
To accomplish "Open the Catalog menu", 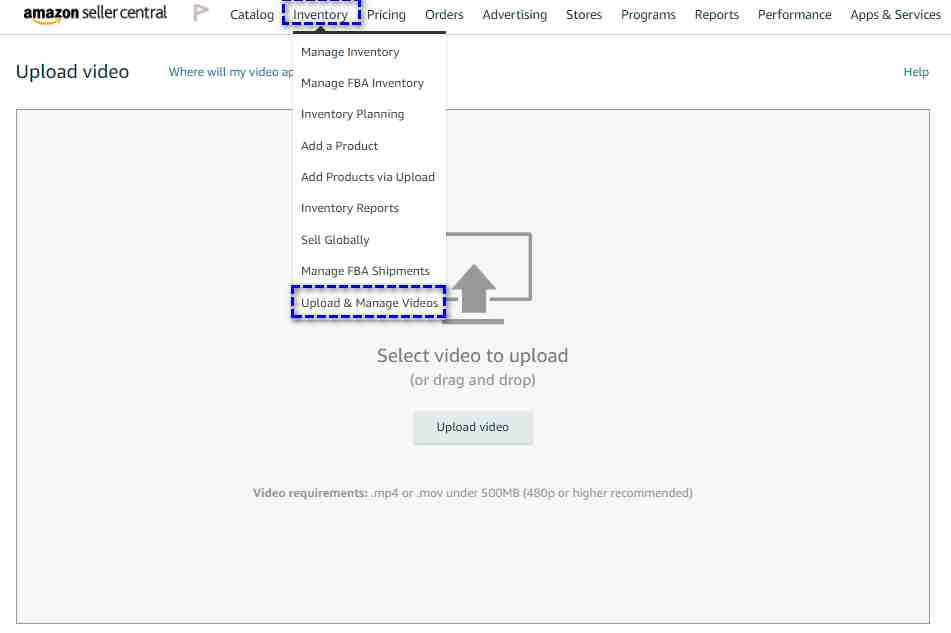I will (x=252, y=15).
